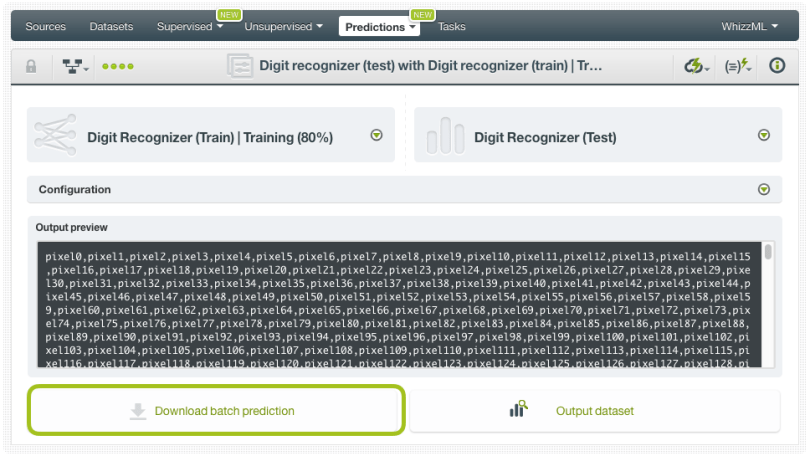Image resolution: width=810 pixels, height=456 pixels.
Task: Click the neural network model icon
Action: point(55,136)
